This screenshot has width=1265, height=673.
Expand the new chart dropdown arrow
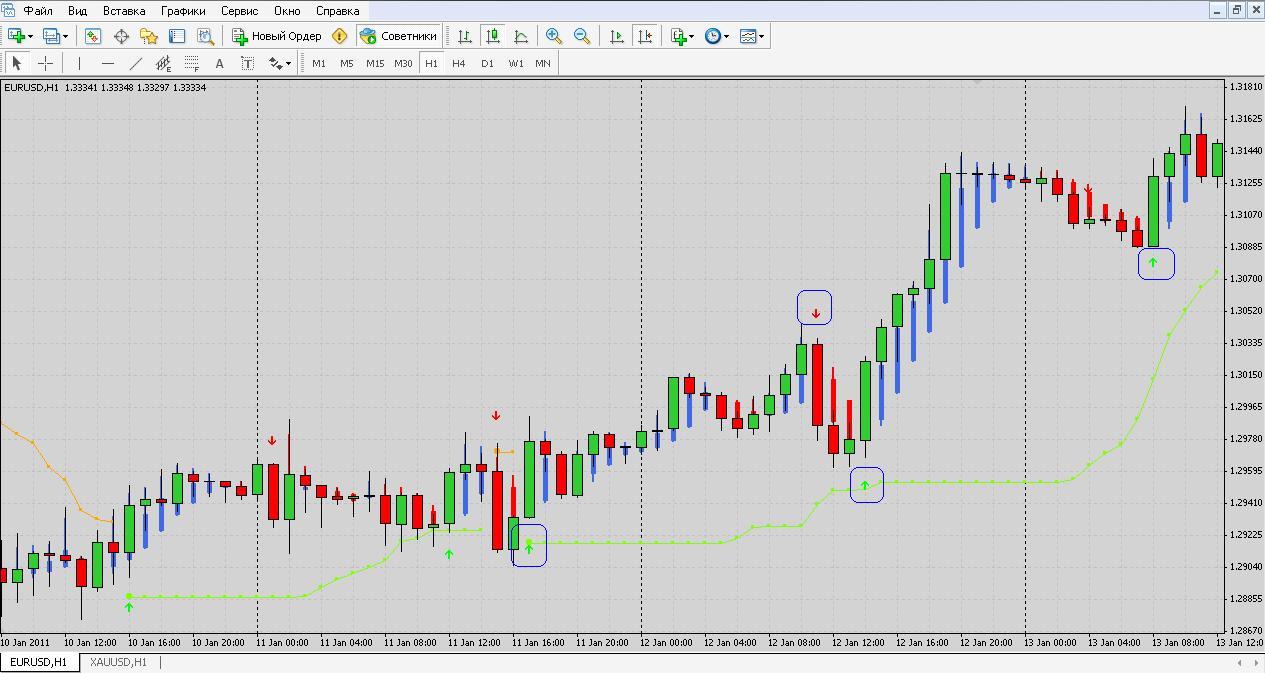click(30, 36)
